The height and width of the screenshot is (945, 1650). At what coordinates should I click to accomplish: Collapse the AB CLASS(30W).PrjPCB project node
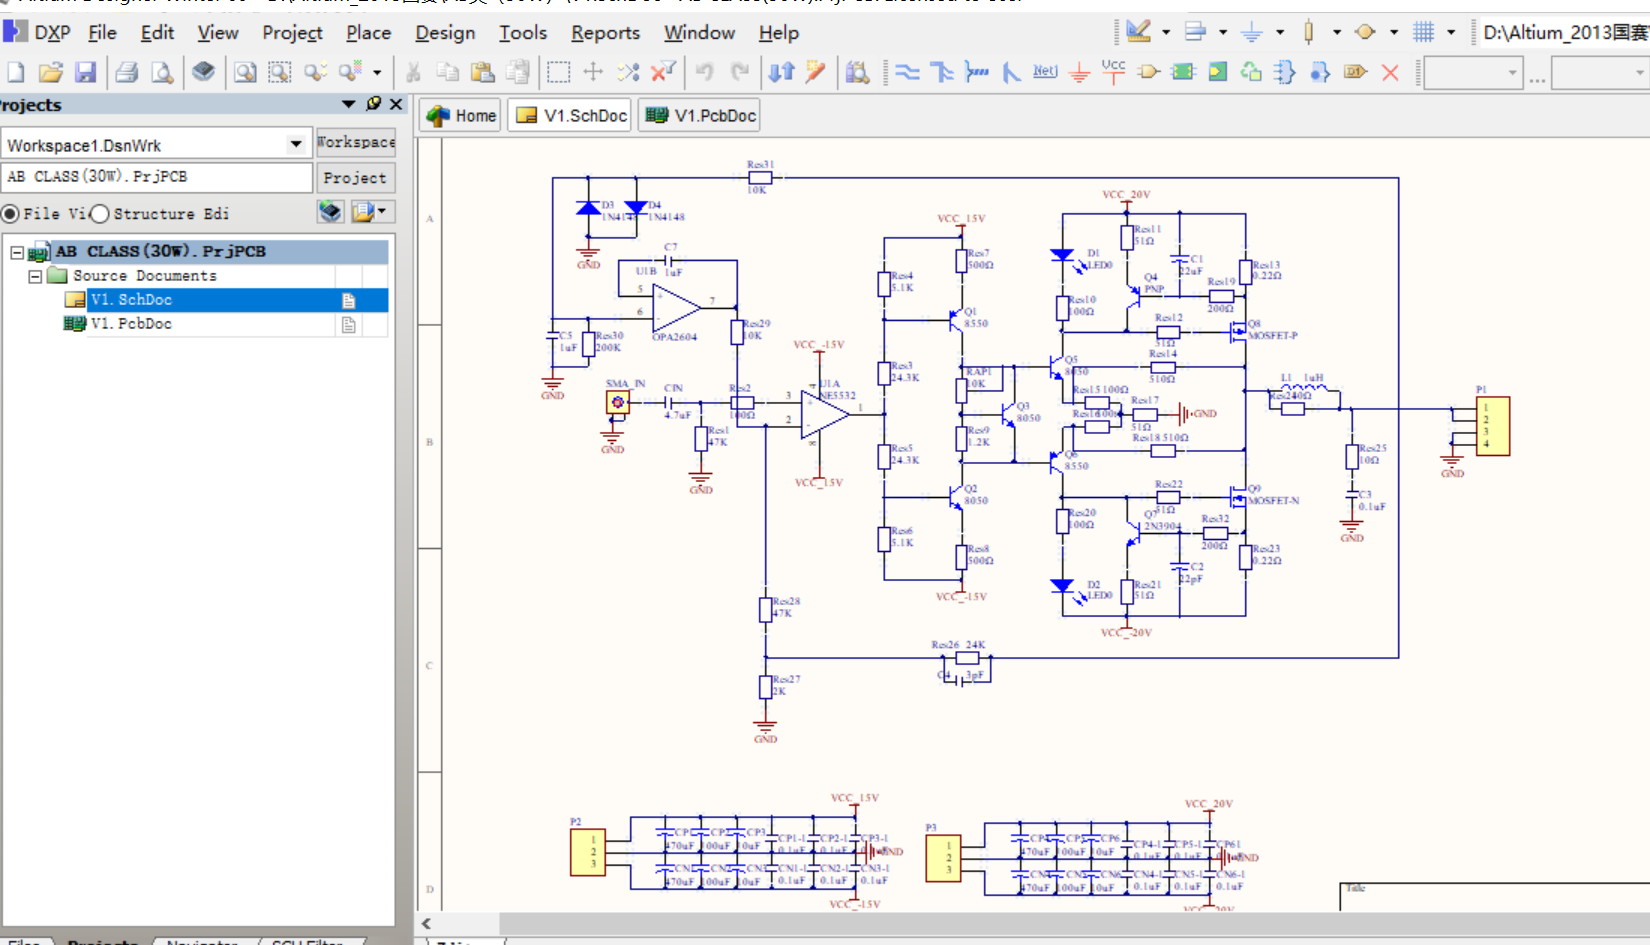17,252
